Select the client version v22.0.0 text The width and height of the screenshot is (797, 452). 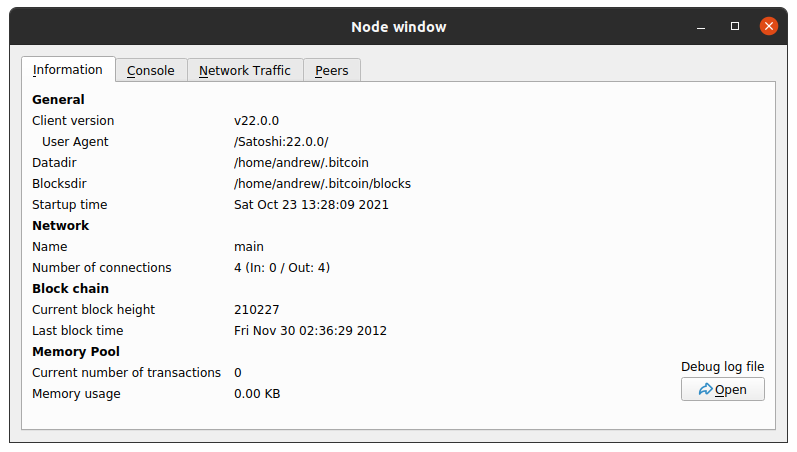(256, 121)
